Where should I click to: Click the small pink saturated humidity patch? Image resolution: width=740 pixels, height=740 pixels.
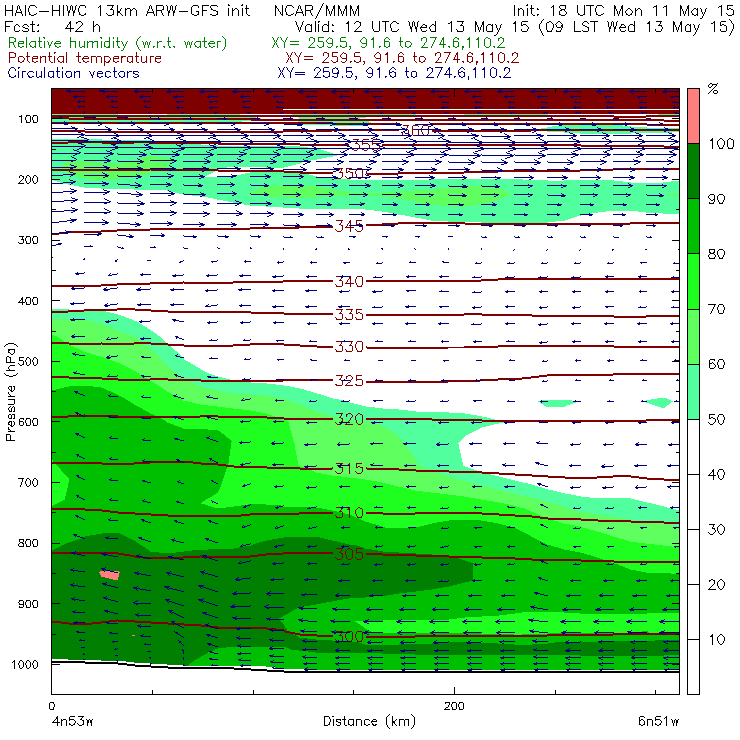tap(110, 574)
